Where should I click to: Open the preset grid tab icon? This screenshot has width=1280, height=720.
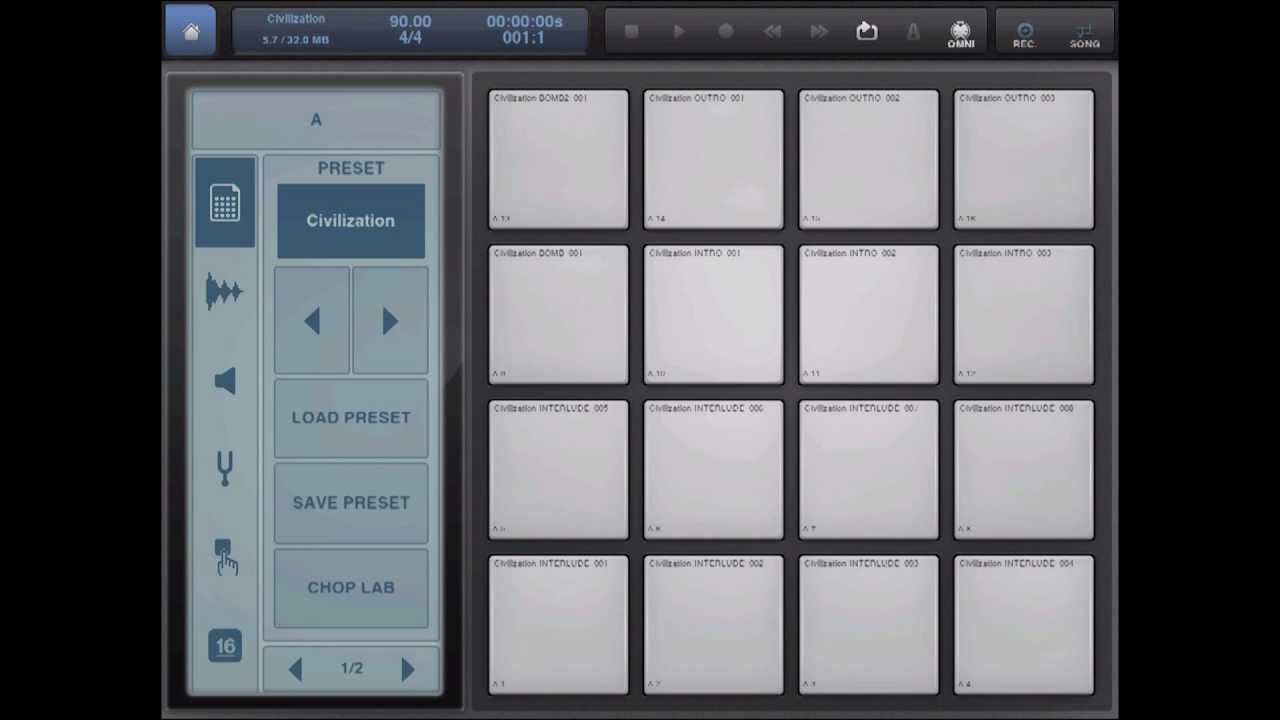[225, 203]
